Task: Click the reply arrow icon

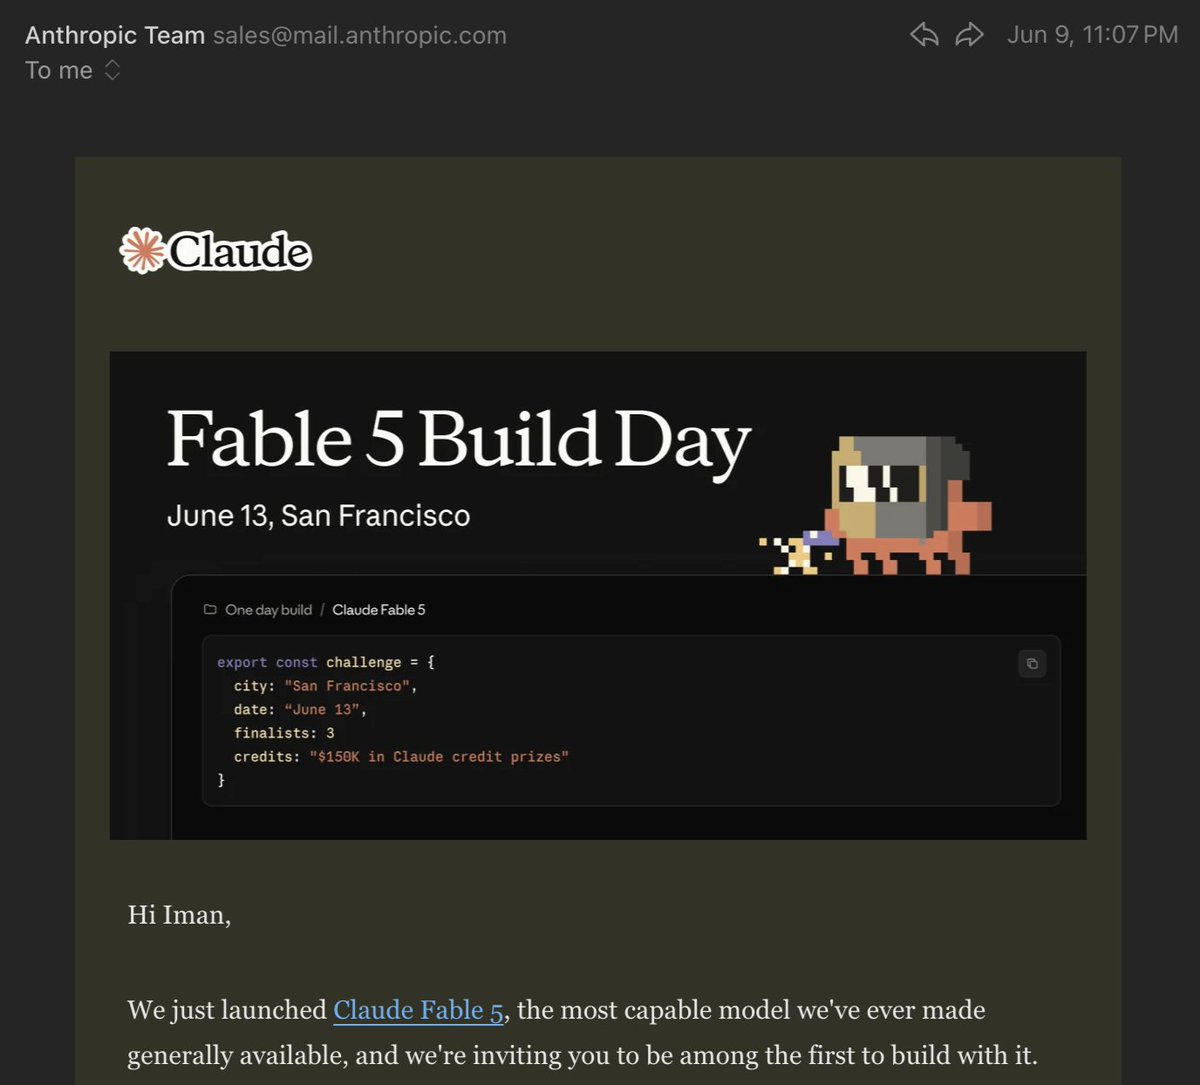Action: 924,35
